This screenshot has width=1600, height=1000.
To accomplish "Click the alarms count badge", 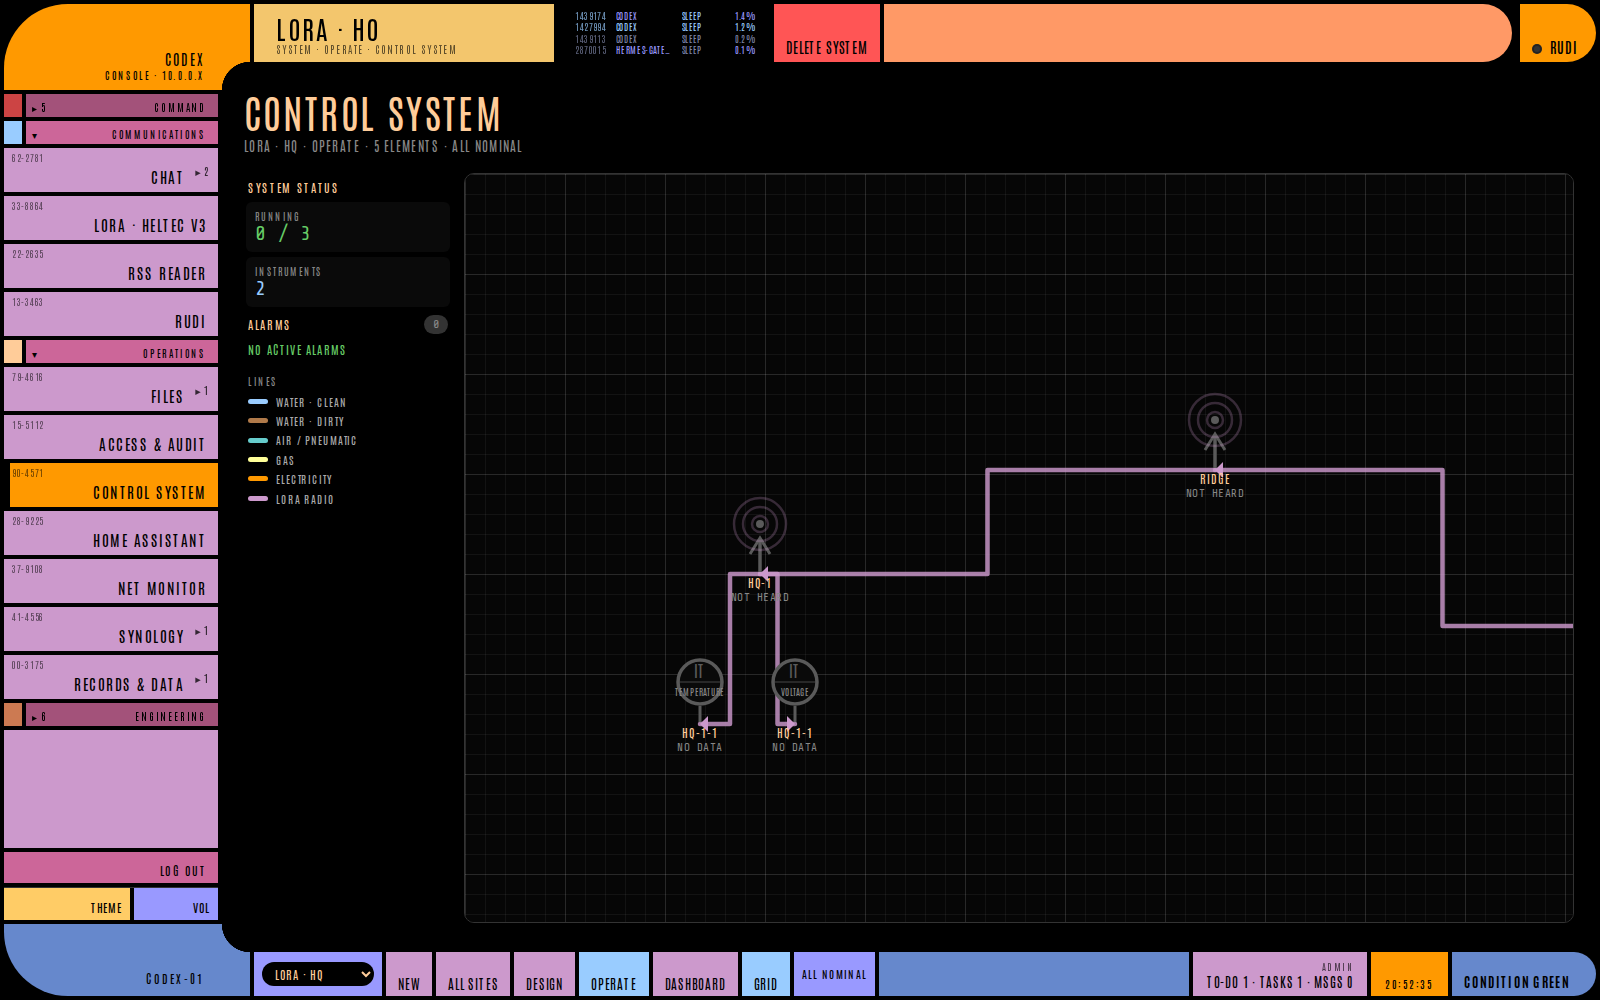I will [436, 324].
